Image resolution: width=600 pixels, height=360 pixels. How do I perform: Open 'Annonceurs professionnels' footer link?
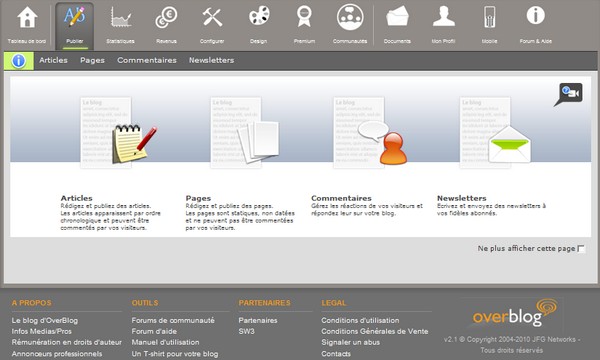pos(57,354)
